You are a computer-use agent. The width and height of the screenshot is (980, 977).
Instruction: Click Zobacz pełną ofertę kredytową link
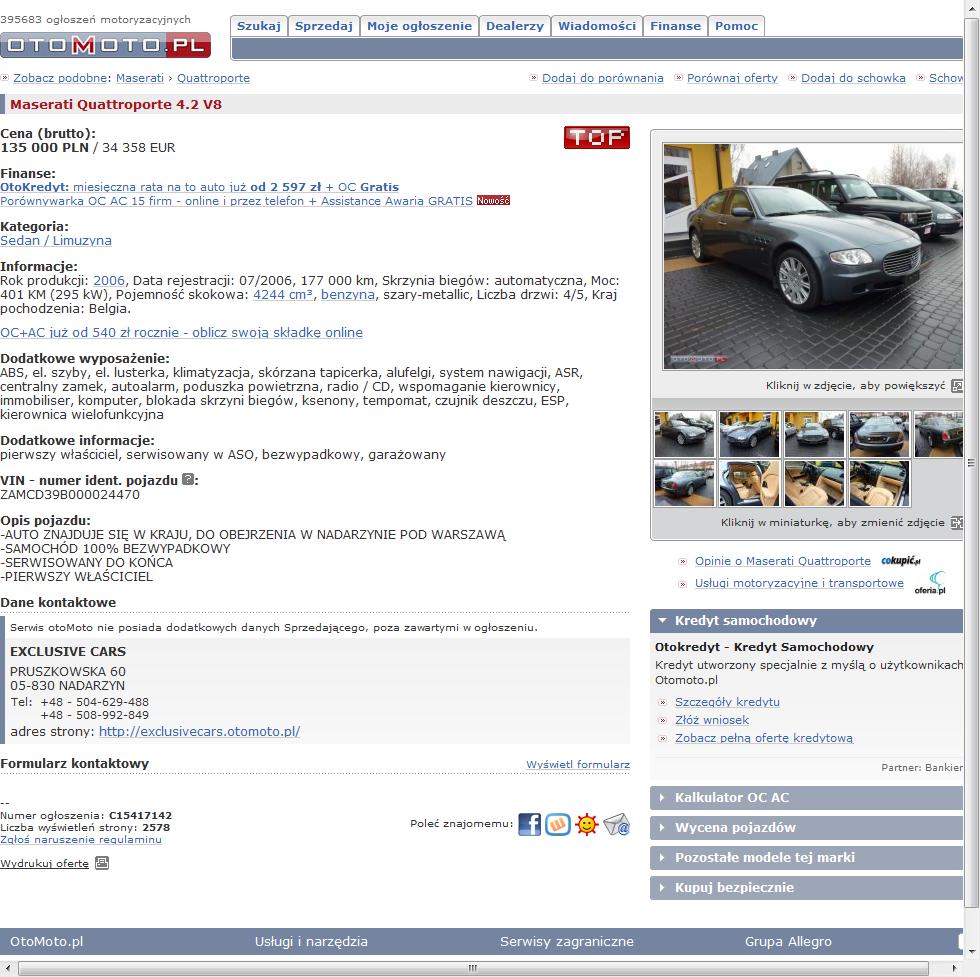pos(764,738)
